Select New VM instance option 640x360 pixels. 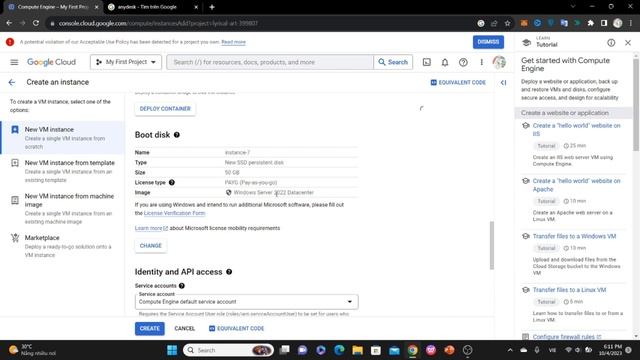coord(62,138)
